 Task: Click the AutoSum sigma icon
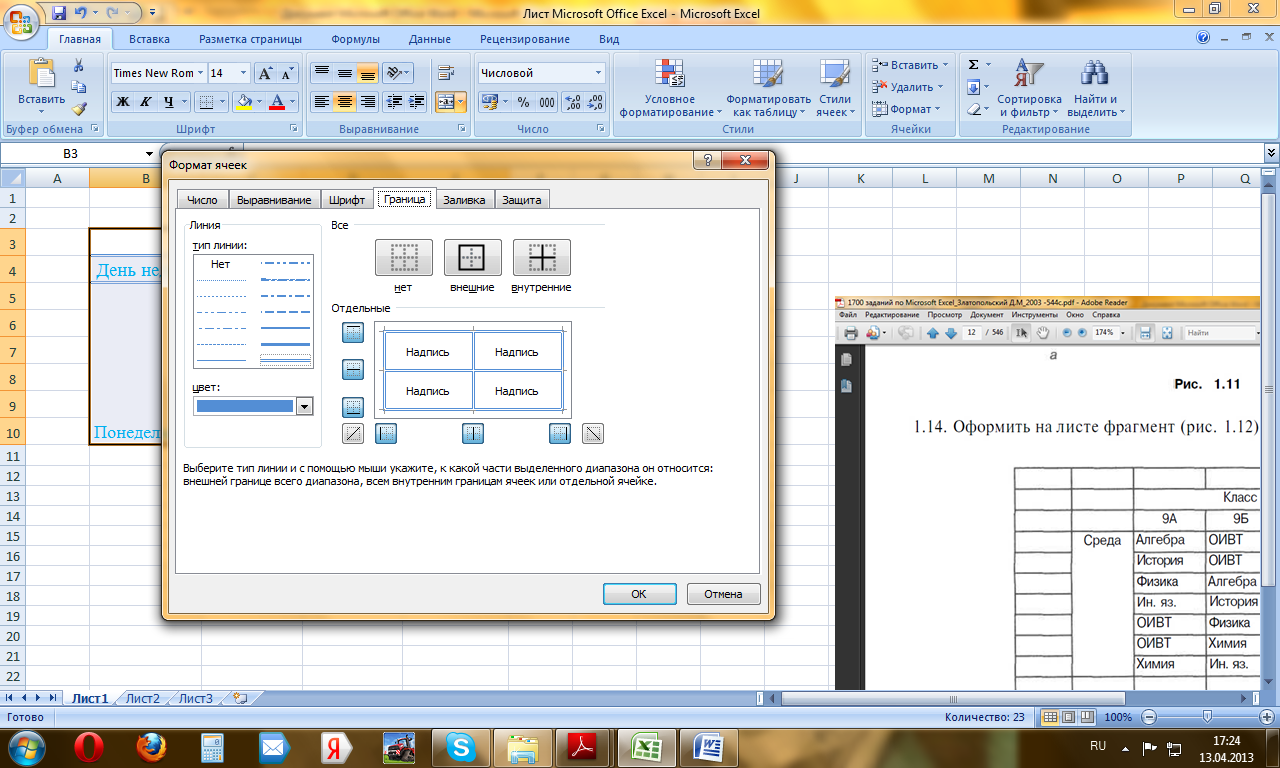[973, 64]
